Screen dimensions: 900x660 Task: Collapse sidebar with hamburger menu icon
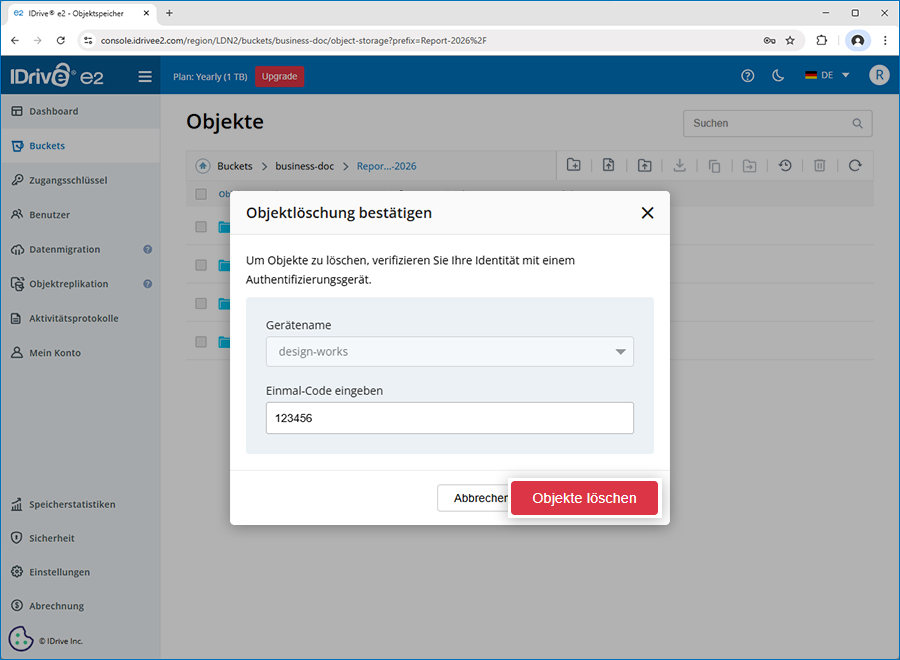coord(145,76)
